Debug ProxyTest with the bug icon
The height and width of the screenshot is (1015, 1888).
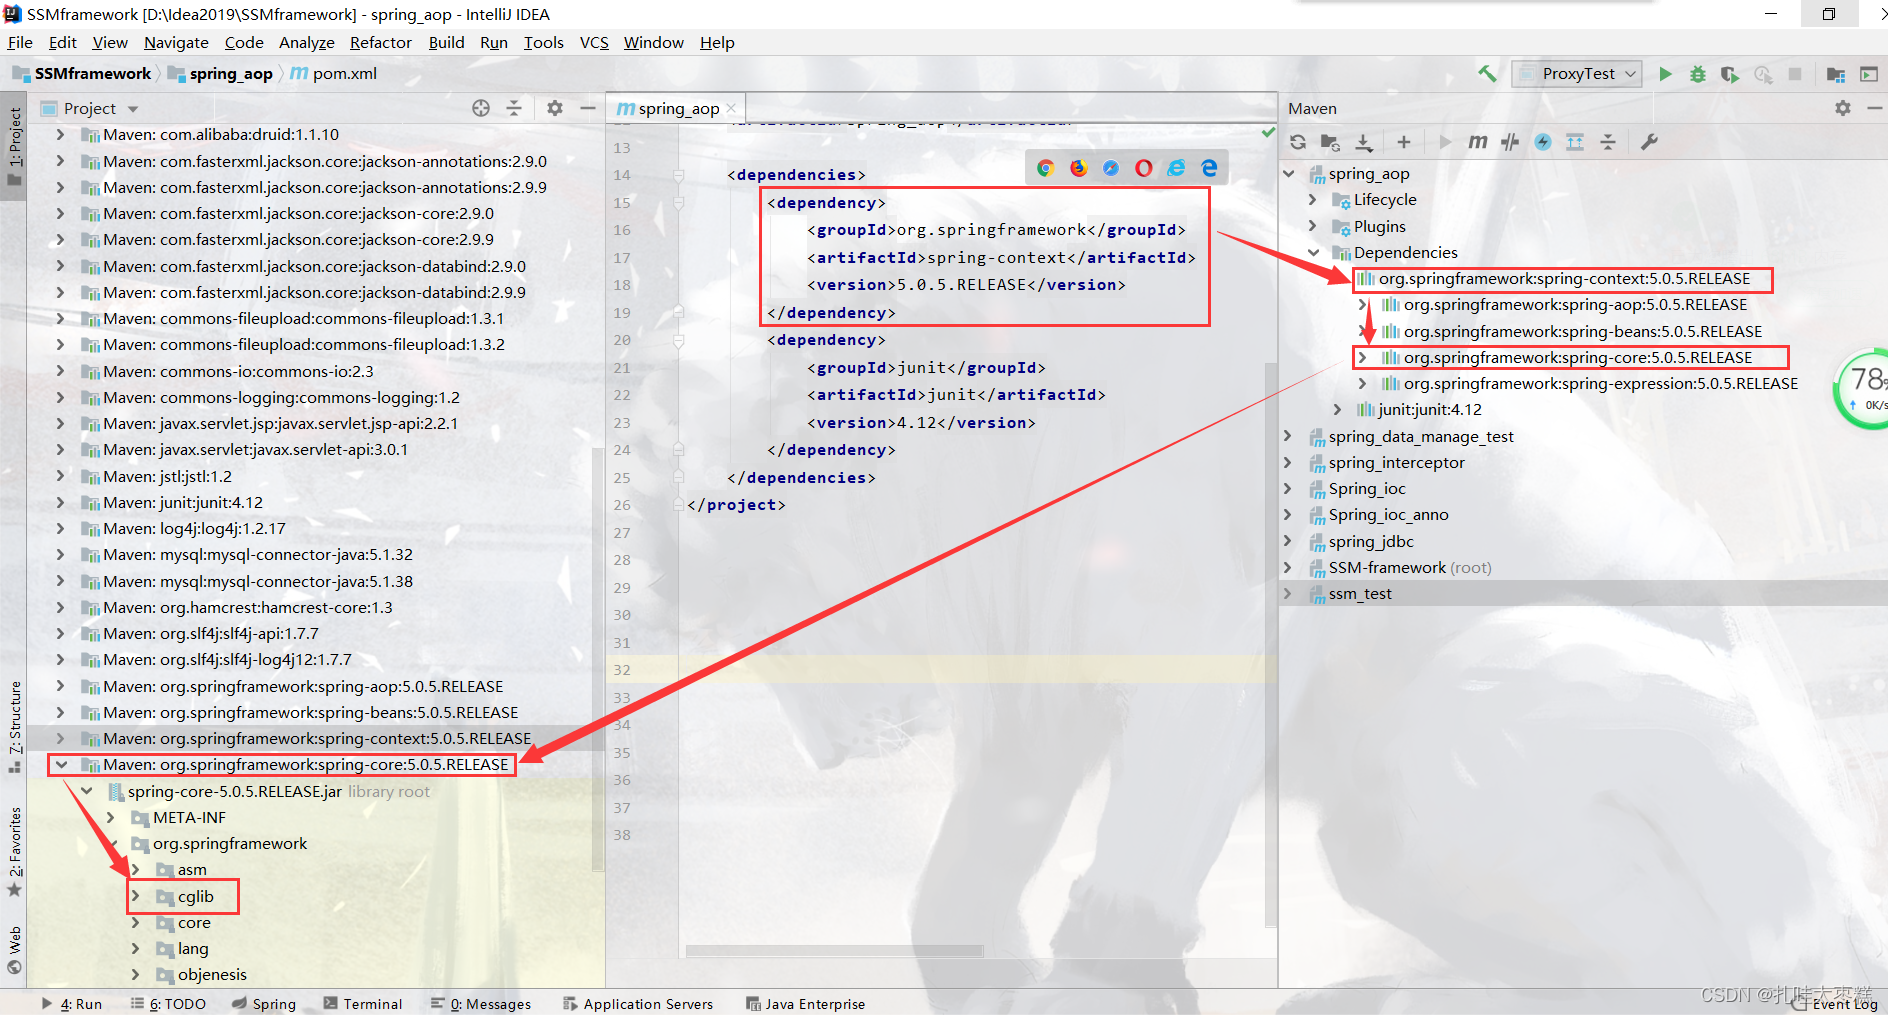point(1698,73)
